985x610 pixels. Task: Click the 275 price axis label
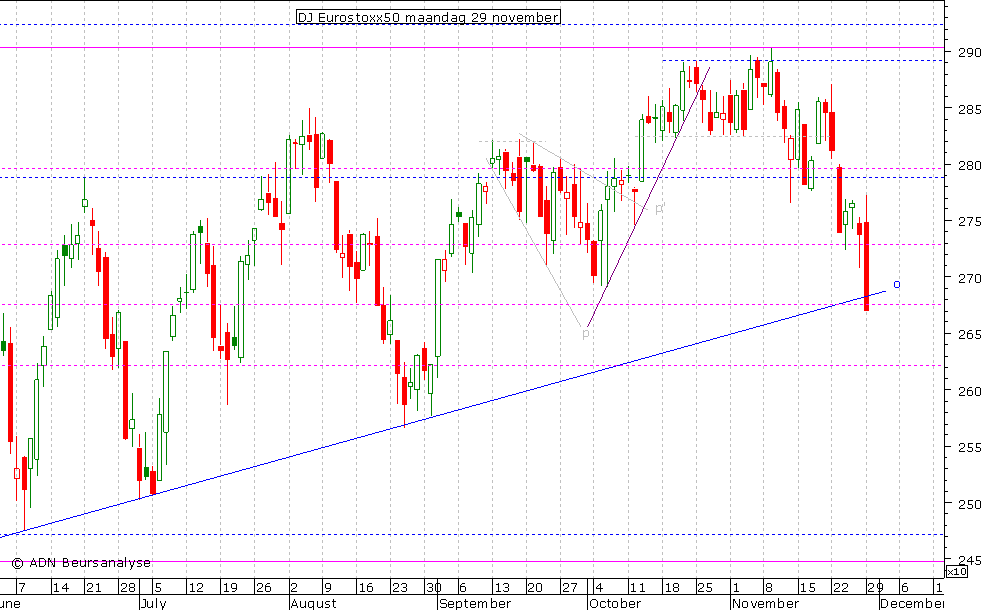click(x=969, y=221)
